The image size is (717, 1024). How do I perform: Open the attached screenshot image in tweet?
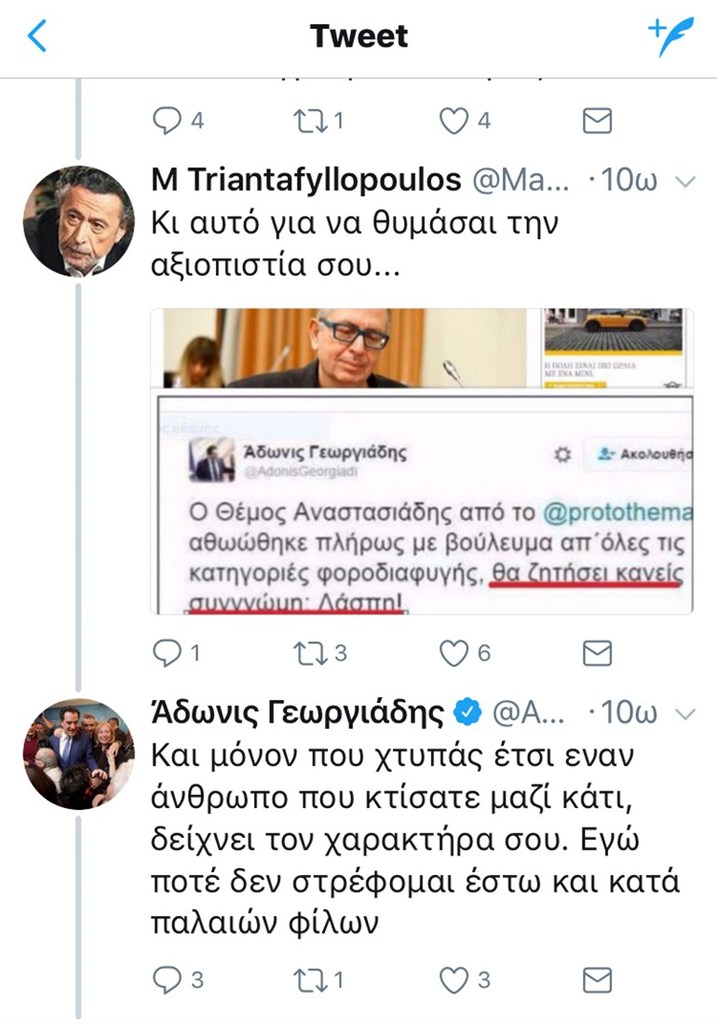422,460
